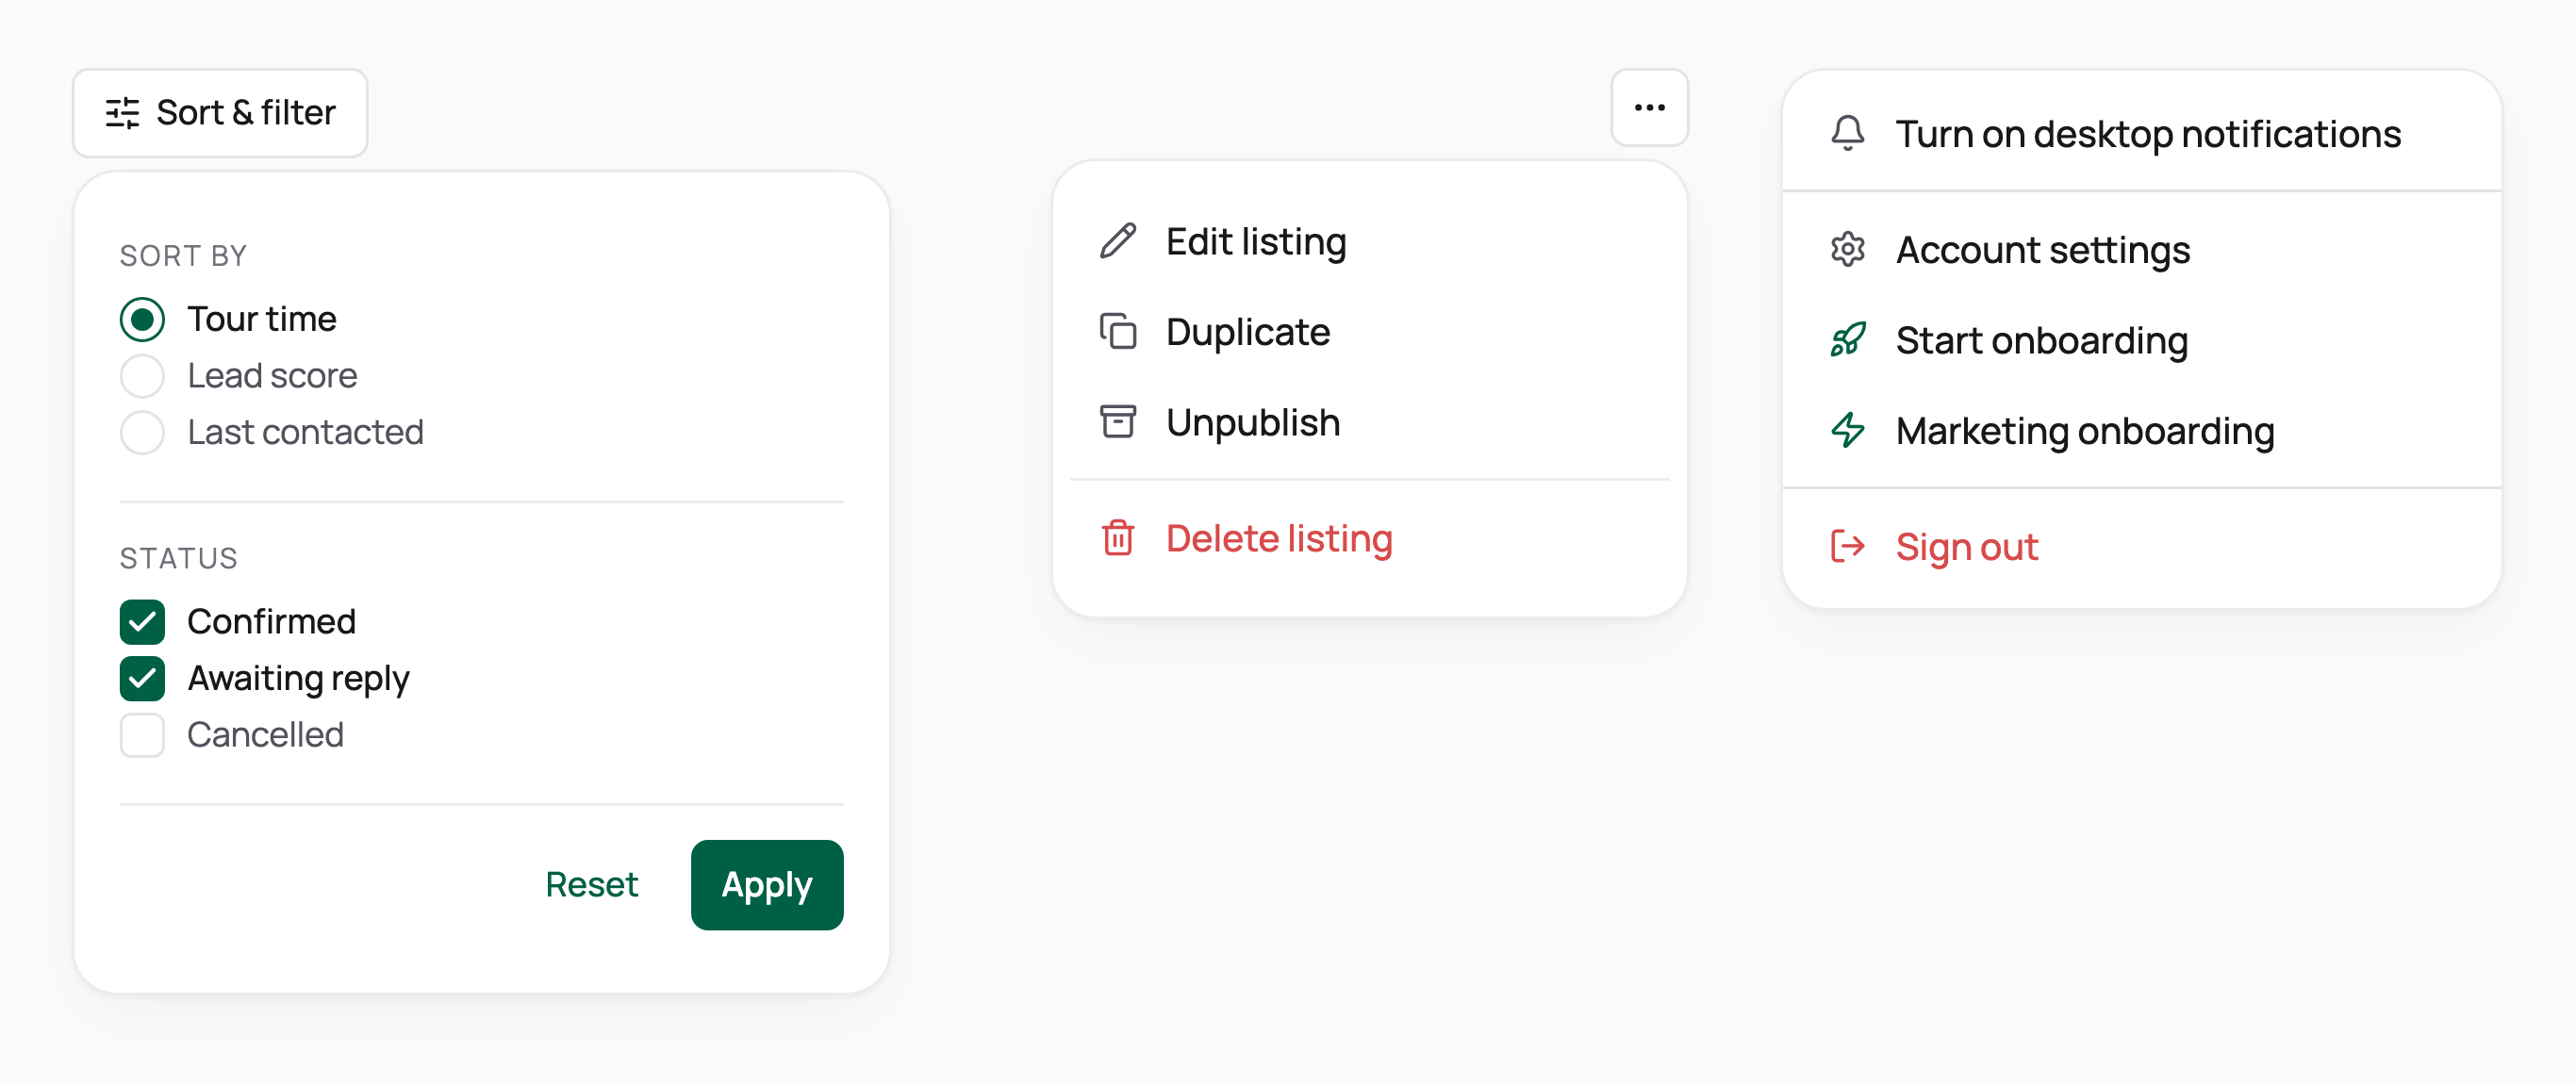Viewport: 2576px width, 1085px height.
Task: Click the sliders icon in Sort & filter
Action: point(122,113)
